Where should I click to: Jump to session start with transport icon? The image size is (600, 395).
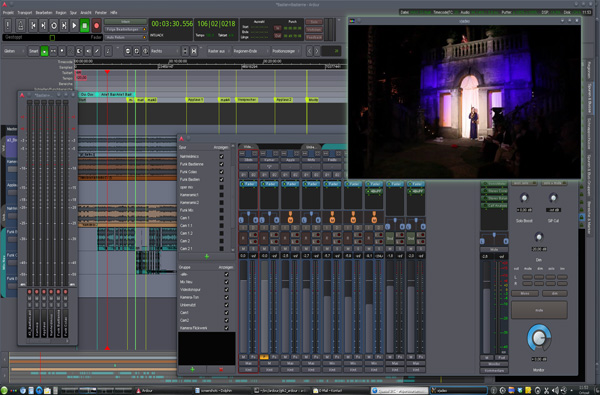(x=33, y=26)
